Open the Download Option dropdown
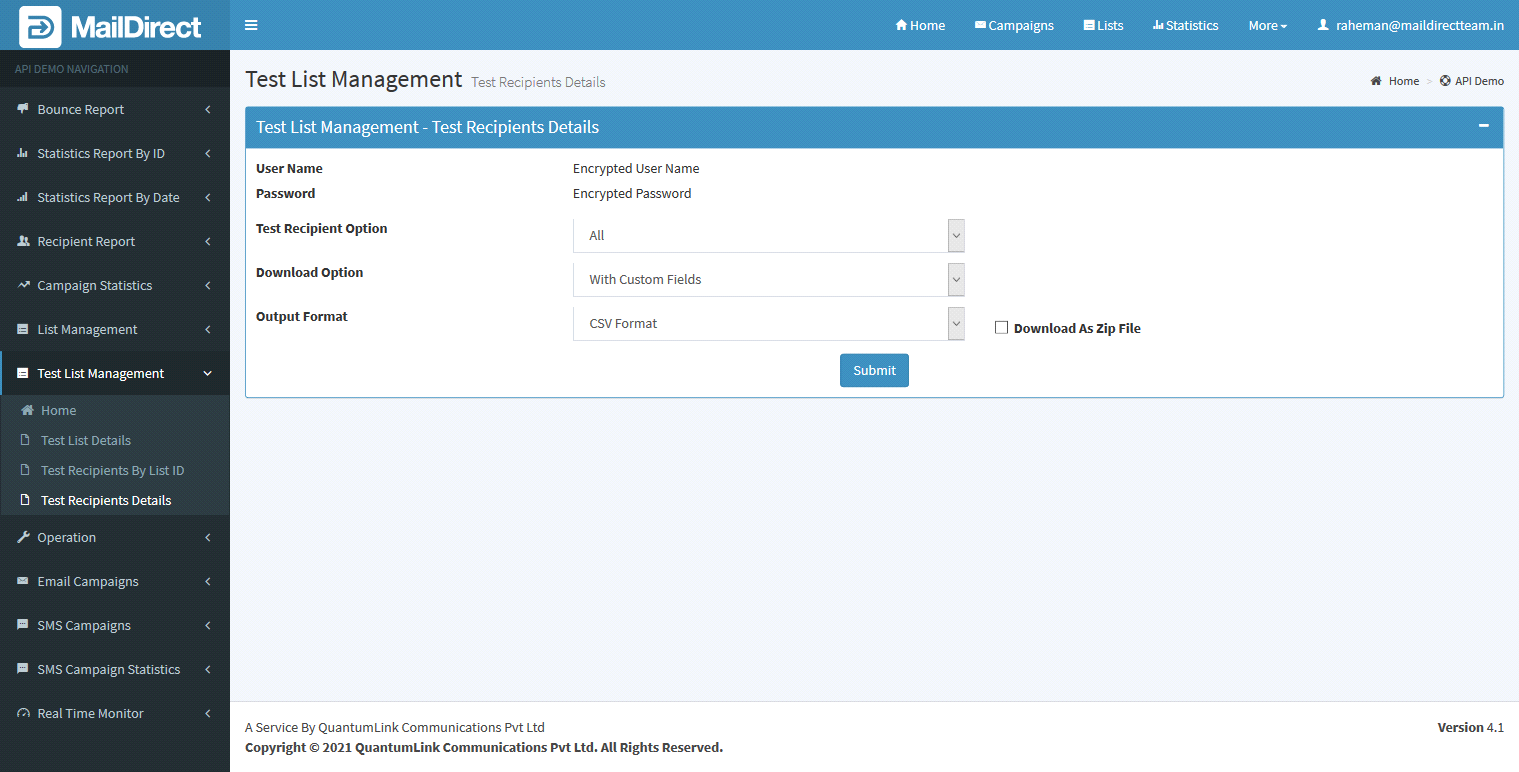 click(x=768, y=280)
